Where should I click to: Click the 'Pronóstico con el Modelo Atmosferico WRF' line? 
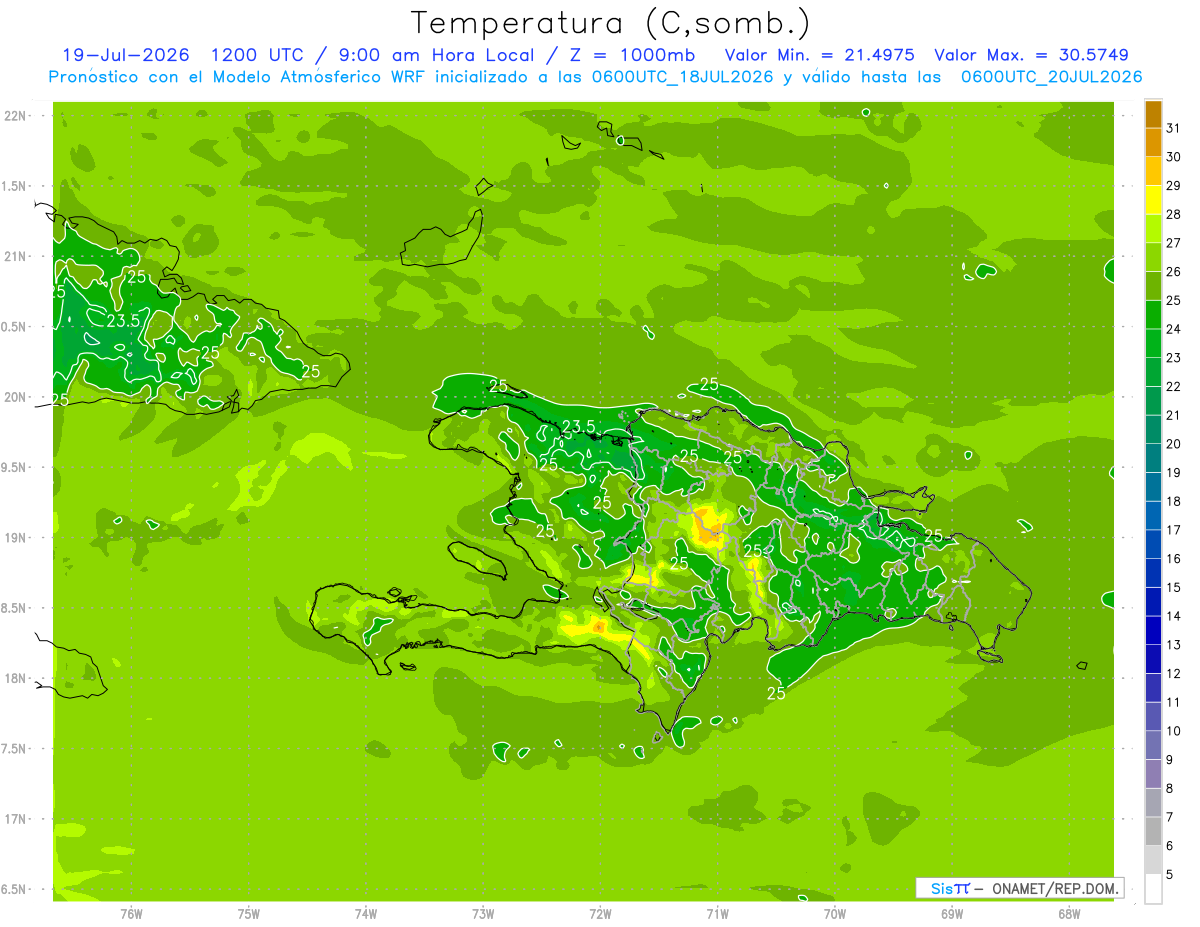tap(239, 77)
